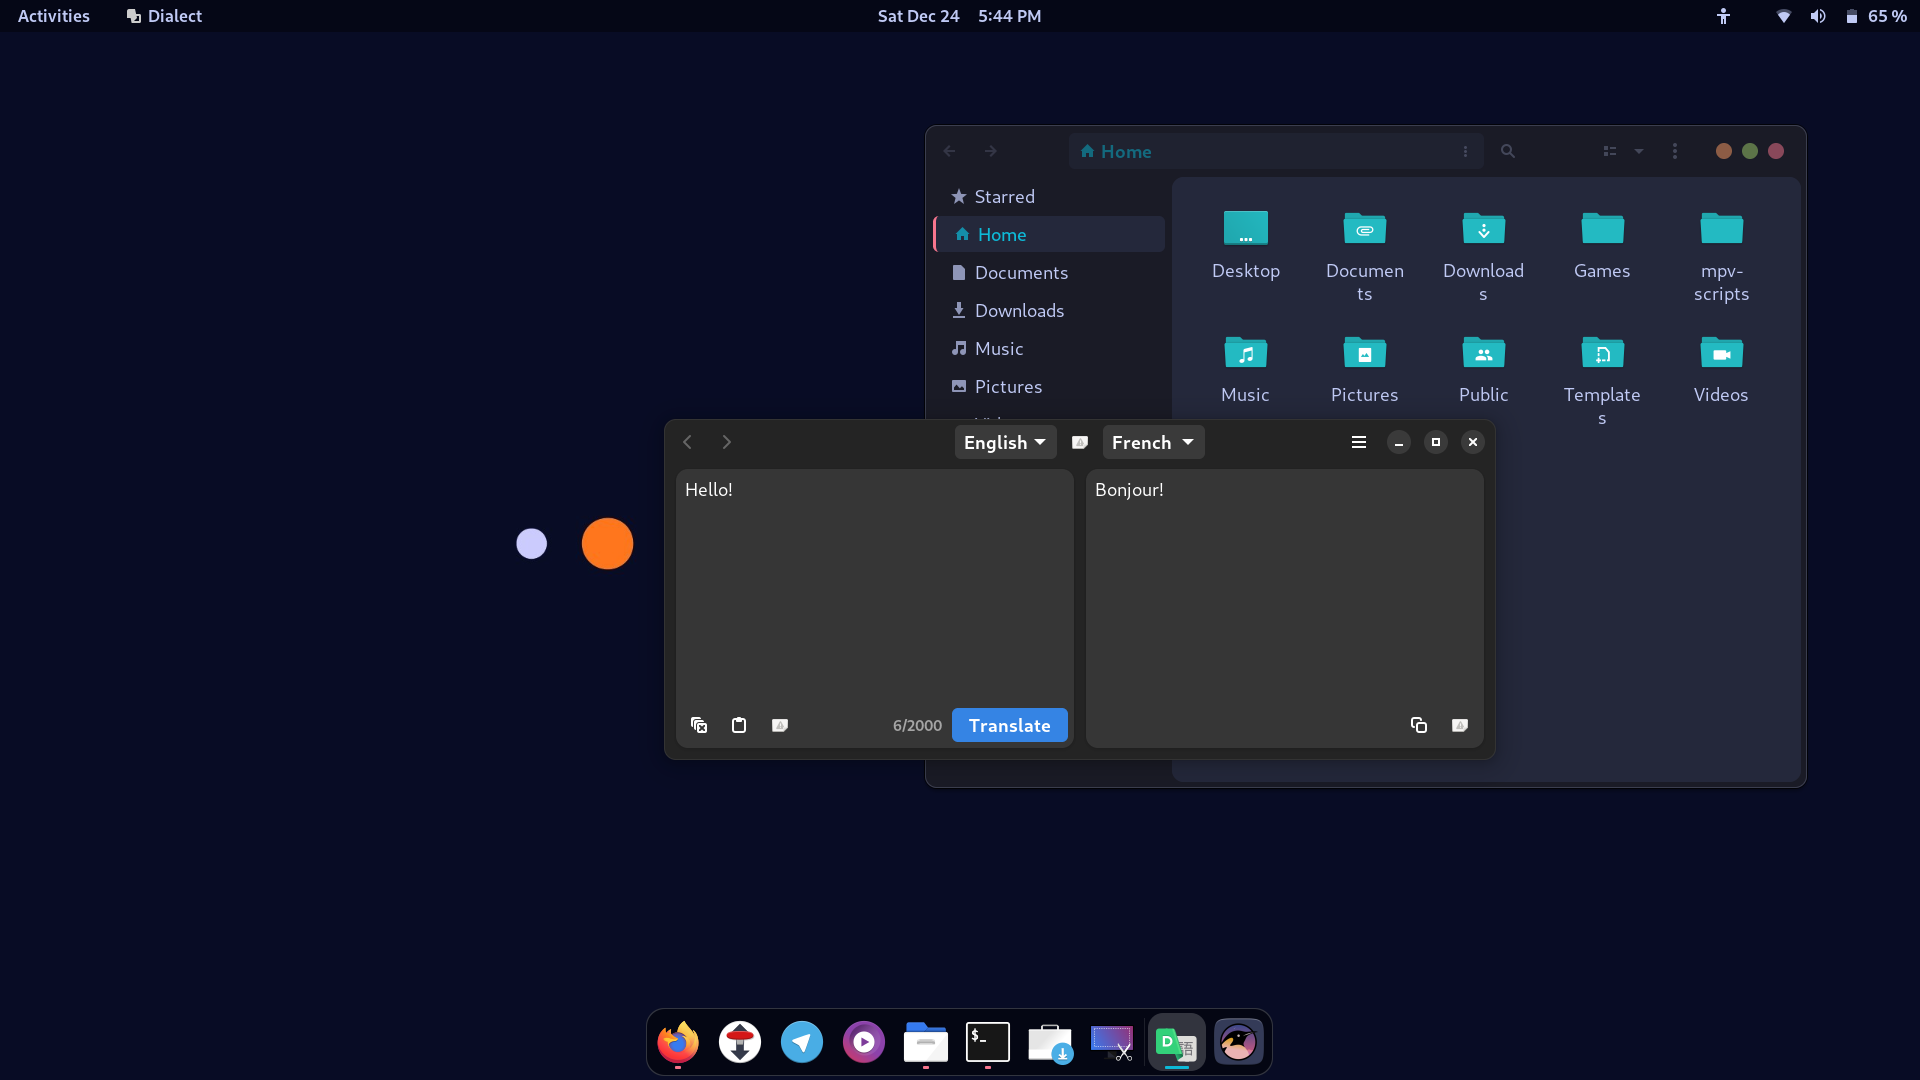Paste clipboard into source text box
1920x1080 pixels.
click(739, 725)
